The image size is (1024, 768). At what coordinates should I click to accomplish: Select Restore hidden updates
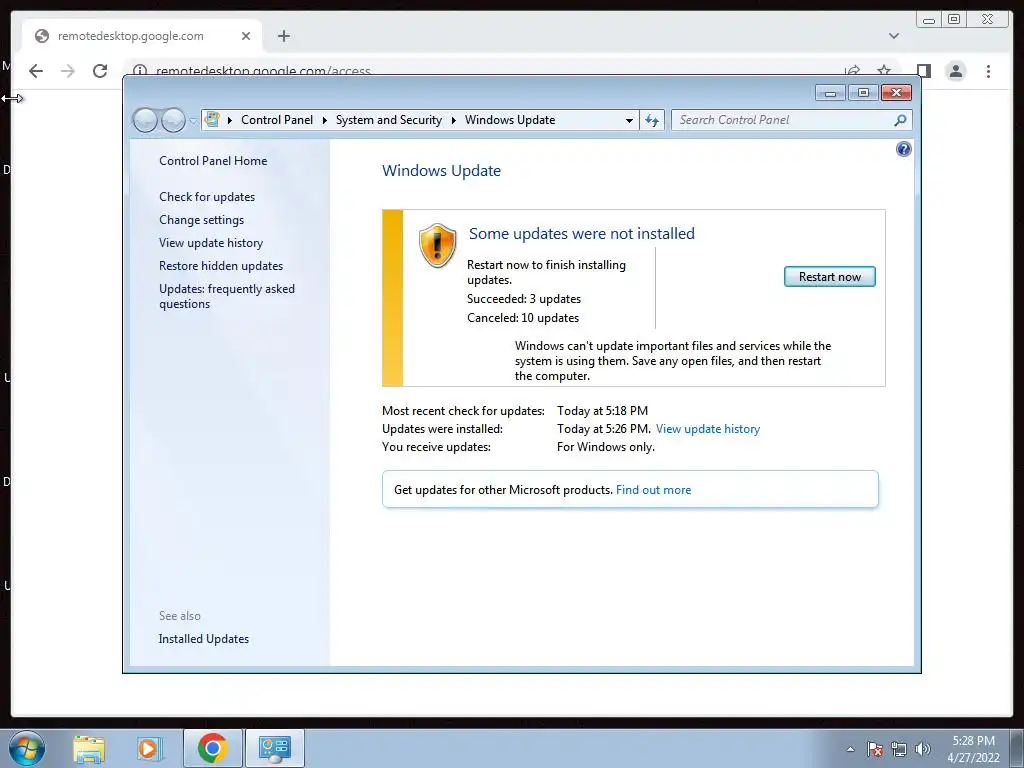(221, 266)
